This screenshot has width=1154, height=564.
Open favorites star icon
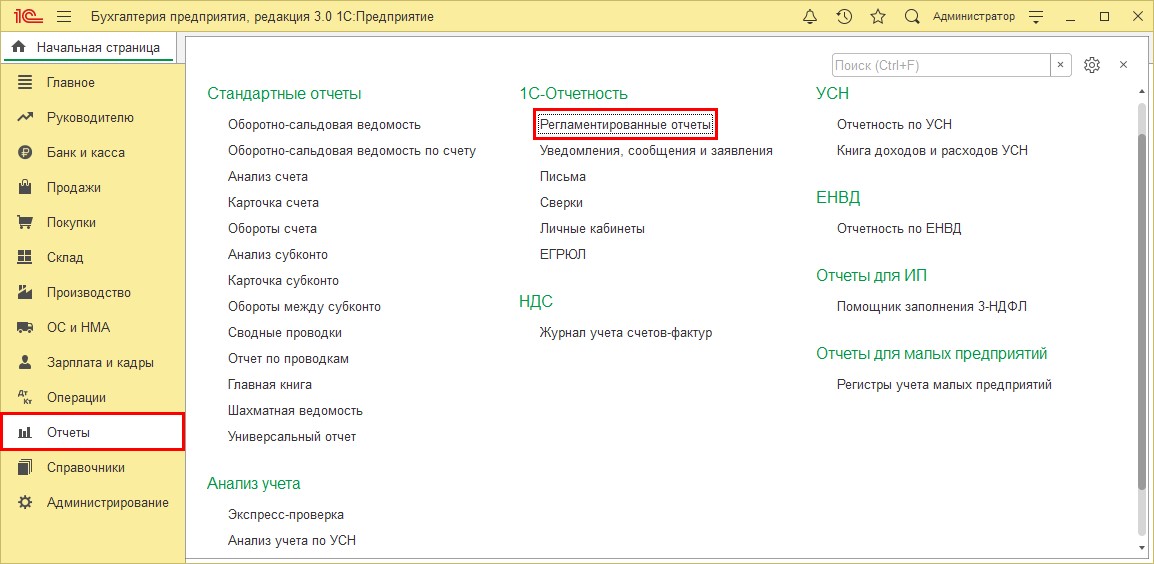(x=878, y=16)
